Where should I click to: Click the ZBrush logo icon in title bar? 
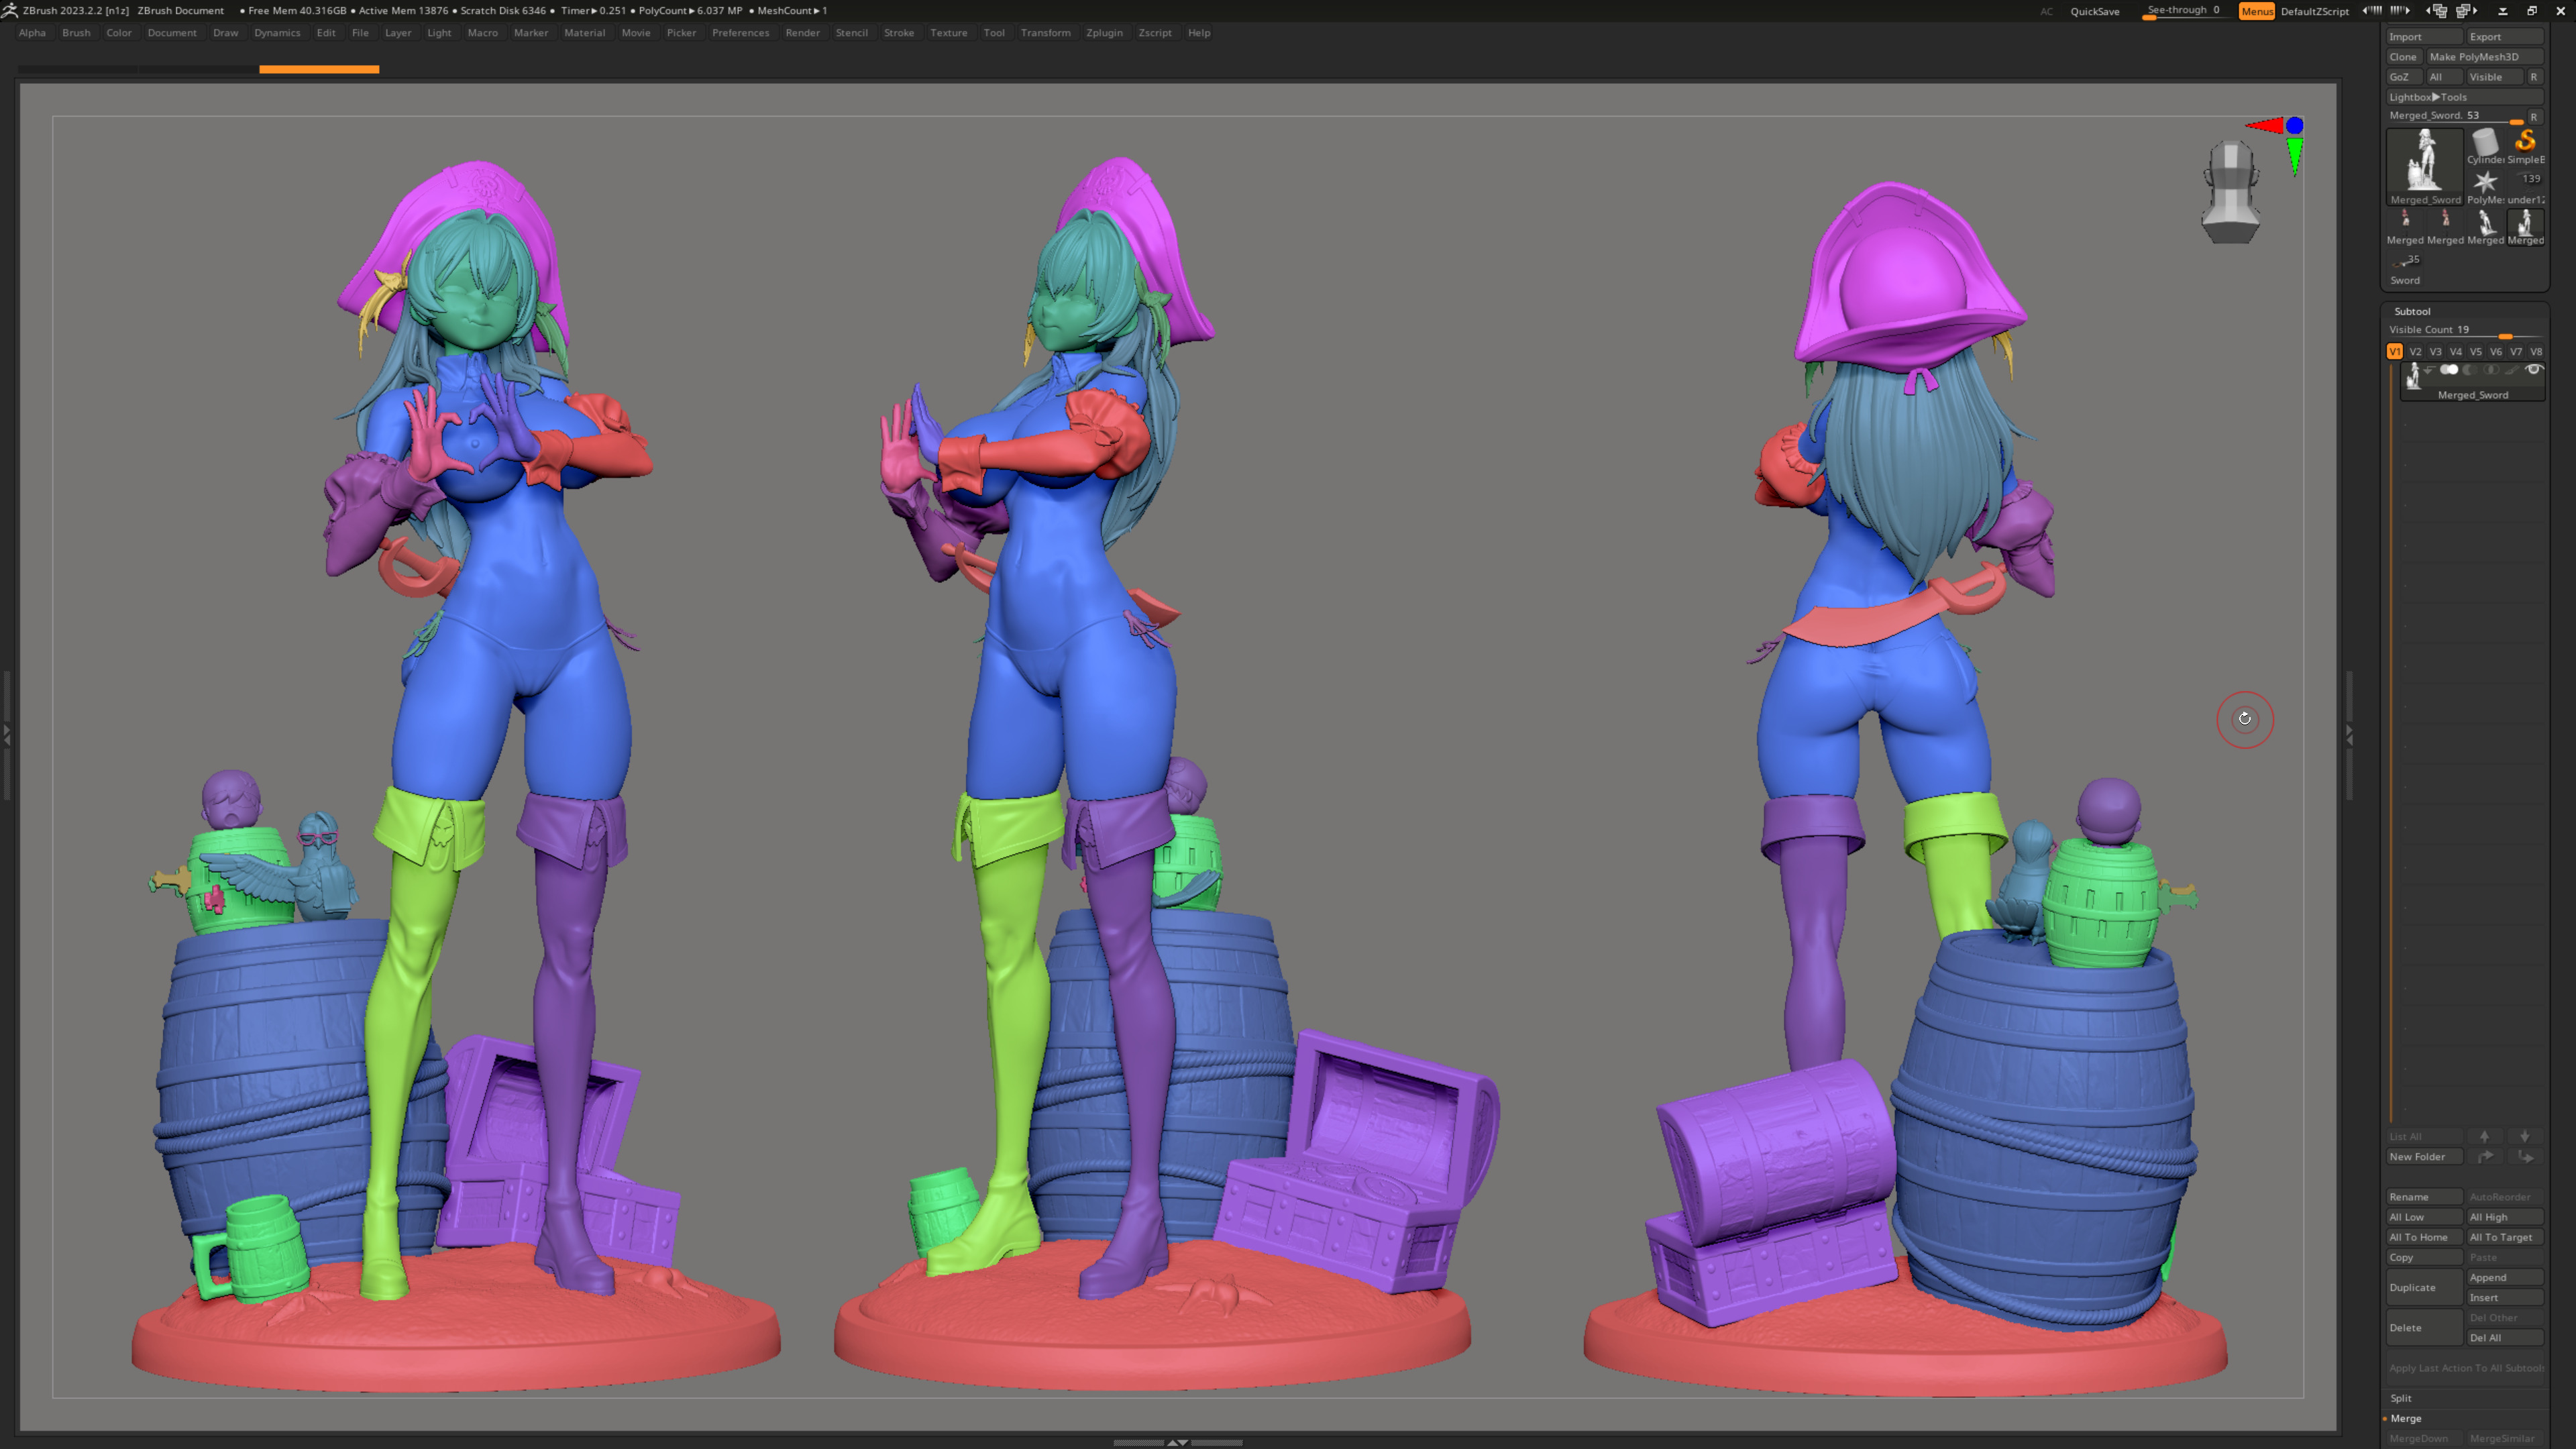pos(10,10)
